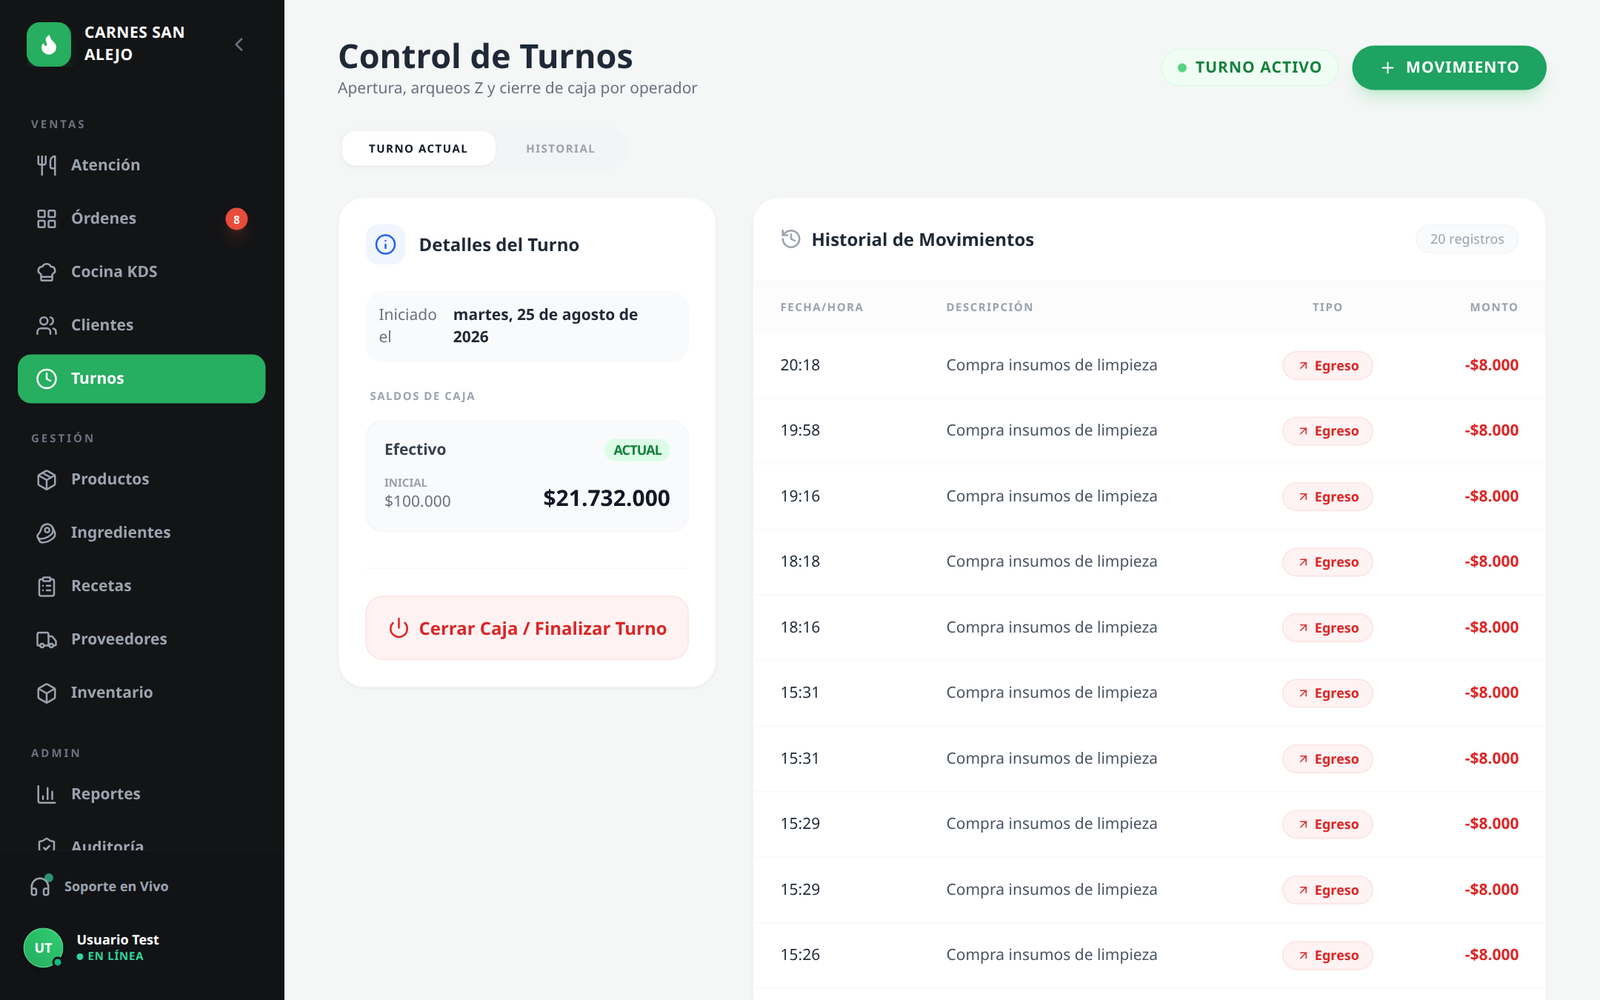Image resolution: width=1600 pixels, height=1000 pixels.
Task: Select the Turnos clock icon
Action: pos(46,378)
